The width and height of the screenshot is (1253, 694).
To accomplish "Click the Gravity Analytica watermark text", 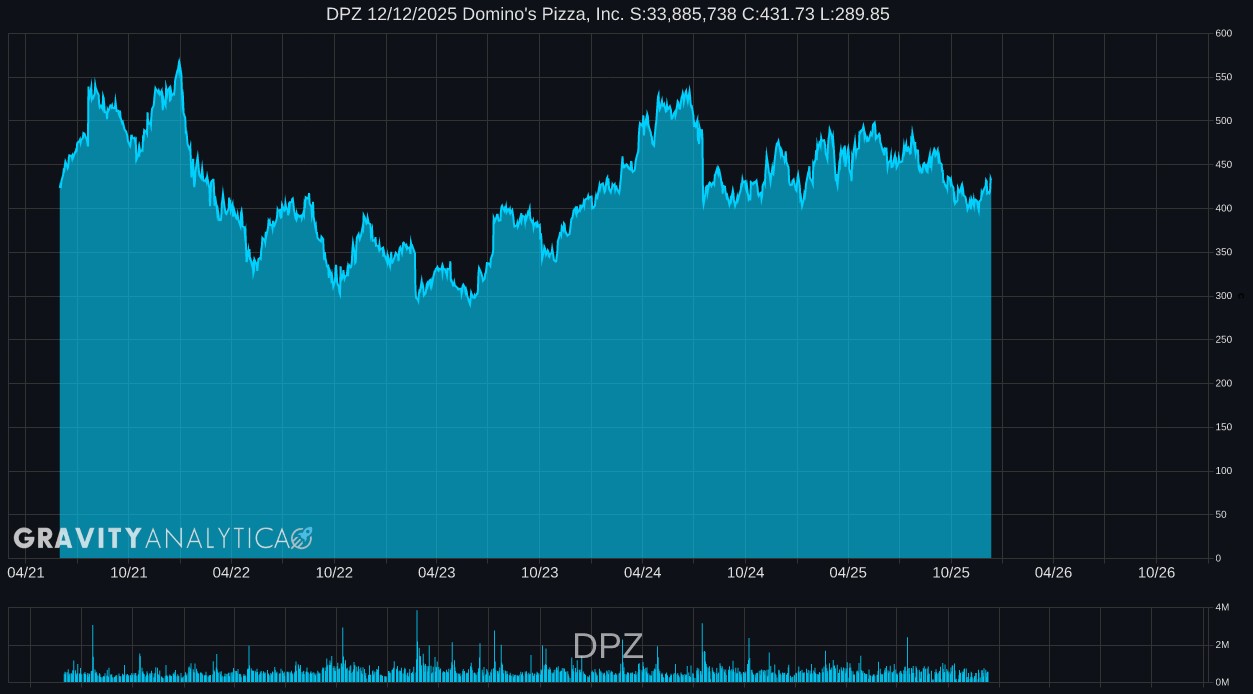I will (150, 539).
